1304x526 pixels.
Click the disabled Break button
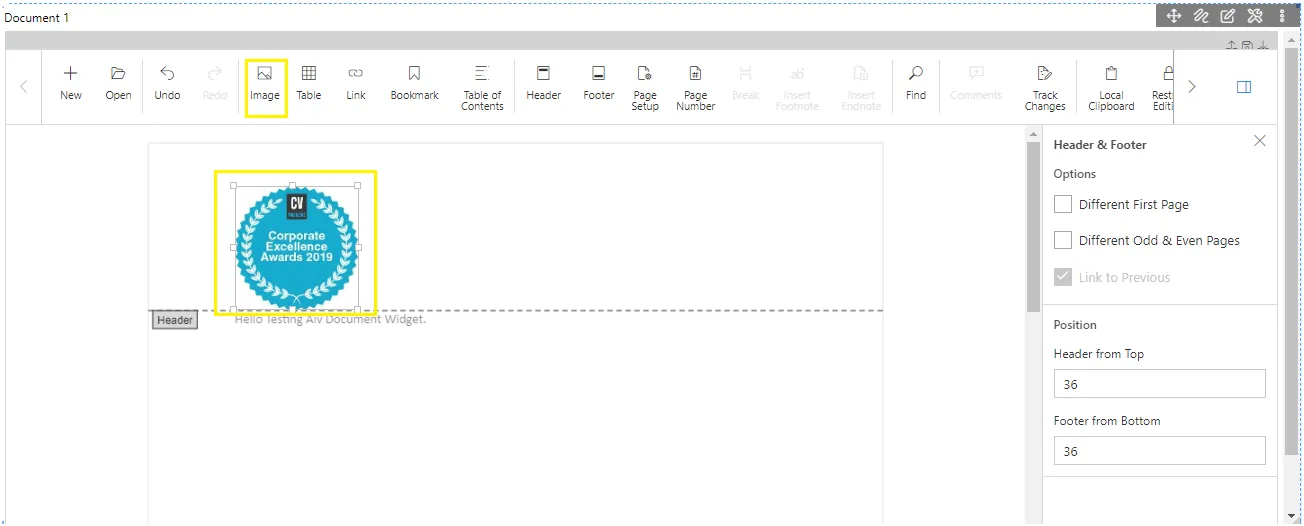[746, 84]
